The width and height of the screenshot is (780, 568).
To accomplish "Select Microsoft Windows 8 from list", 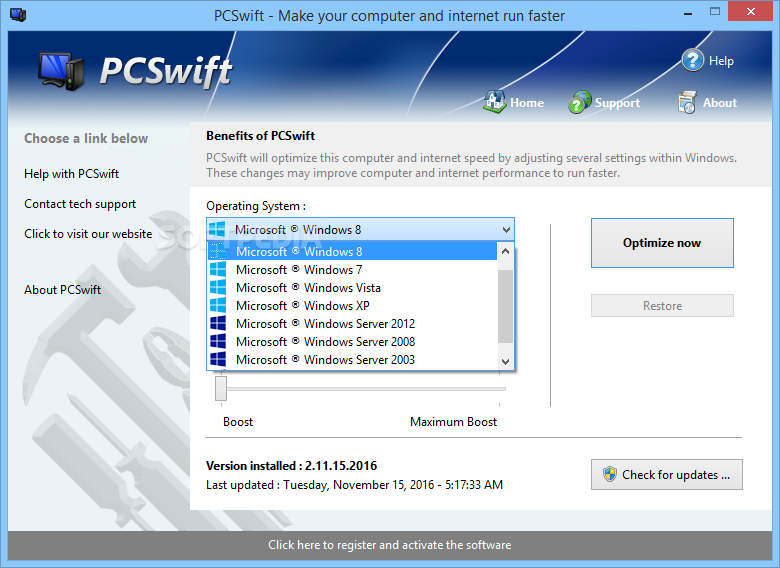I will pos(352,251).
